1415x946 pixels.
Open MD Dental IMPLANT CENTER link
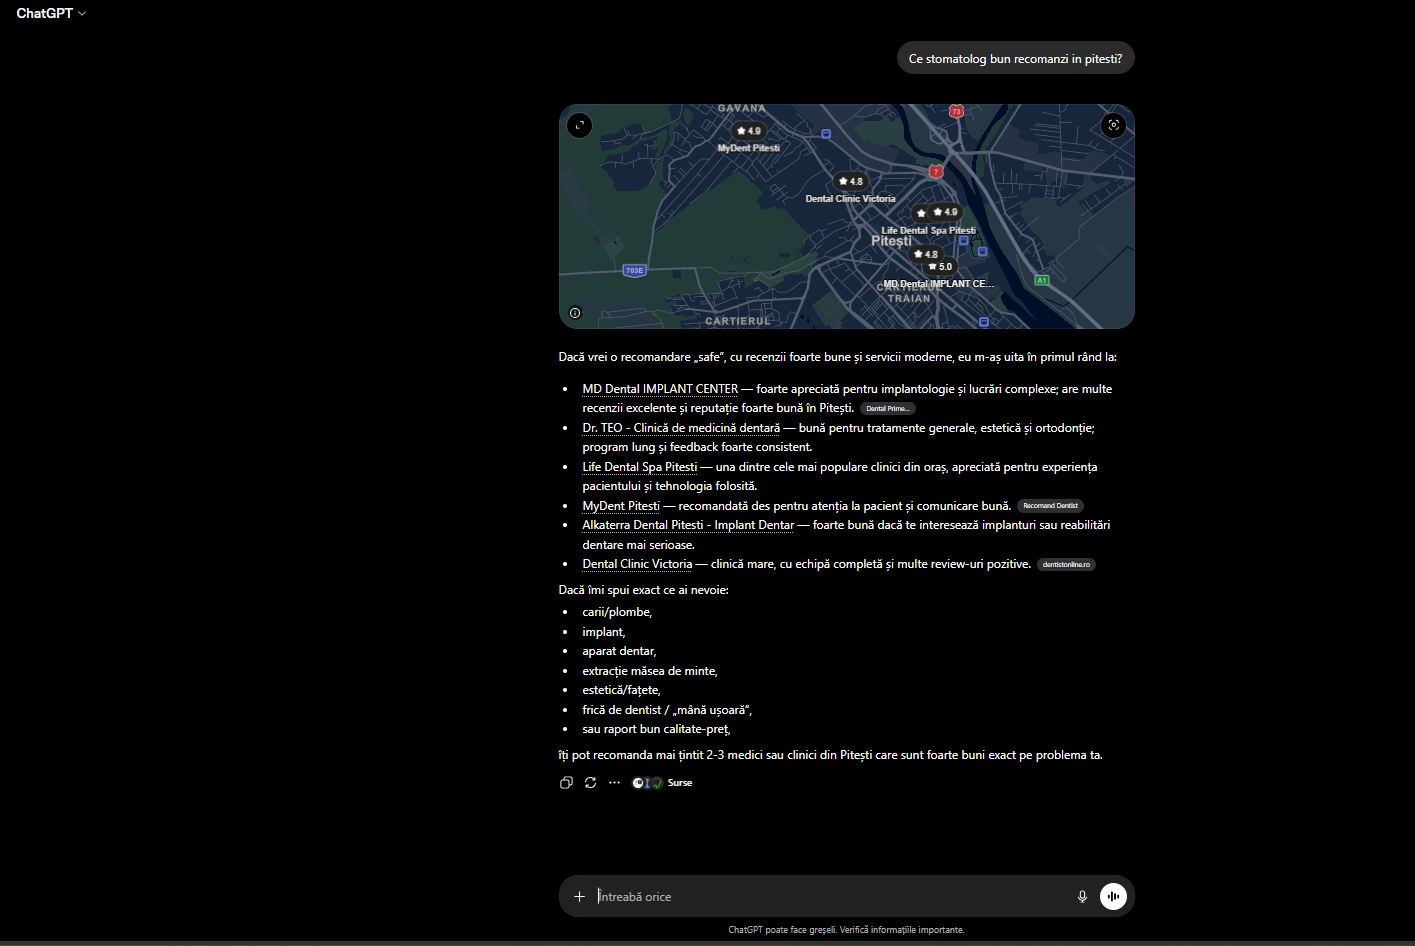[660, 389]
